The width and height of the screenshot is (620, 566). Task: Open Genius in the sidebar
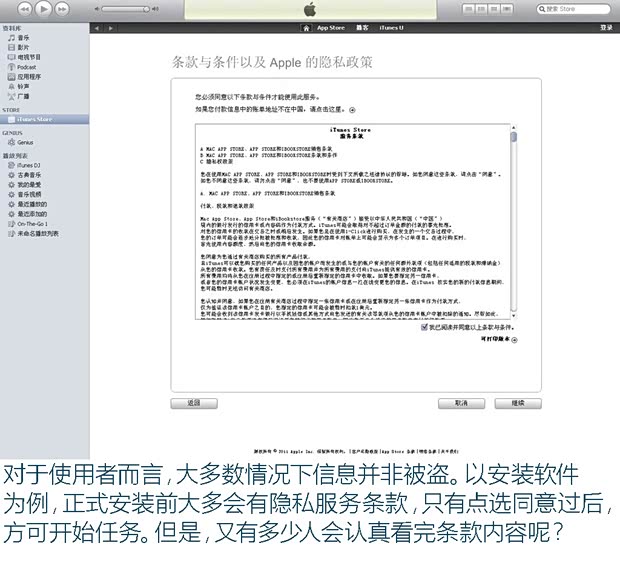(25, 142)
